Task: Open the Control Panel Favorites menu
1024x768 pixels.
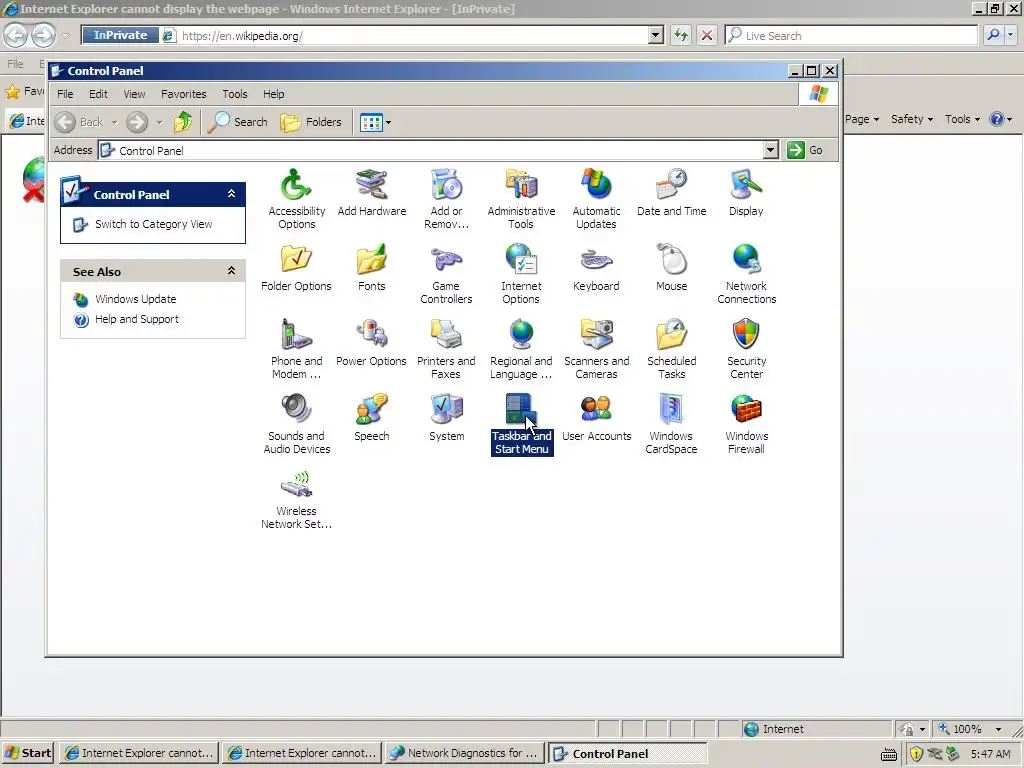Action: pyautogui.click(x=184, y=94)
